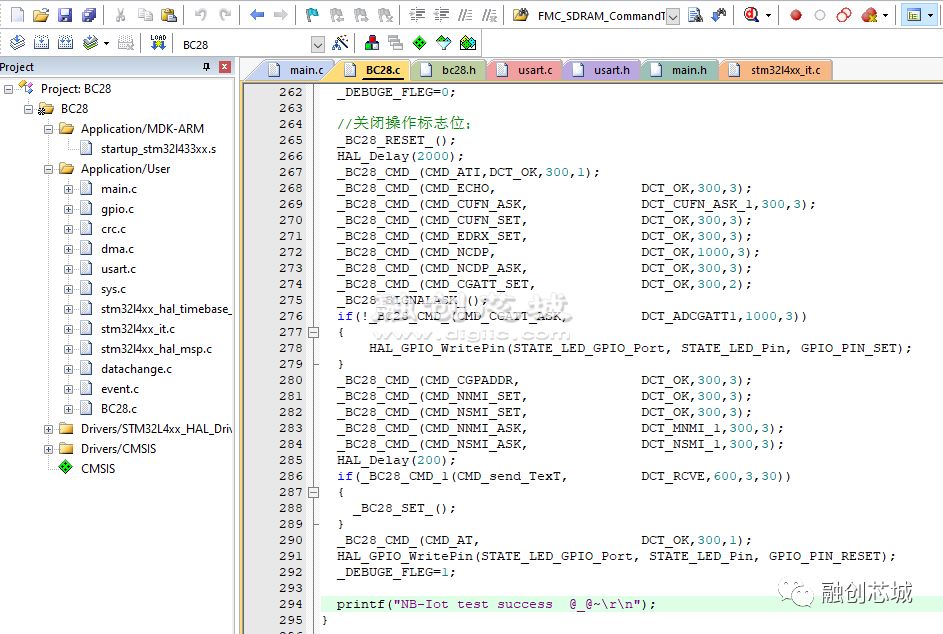943x634 pixels.
Task: Click the Find icon next to search box
Action: [695, 14]
